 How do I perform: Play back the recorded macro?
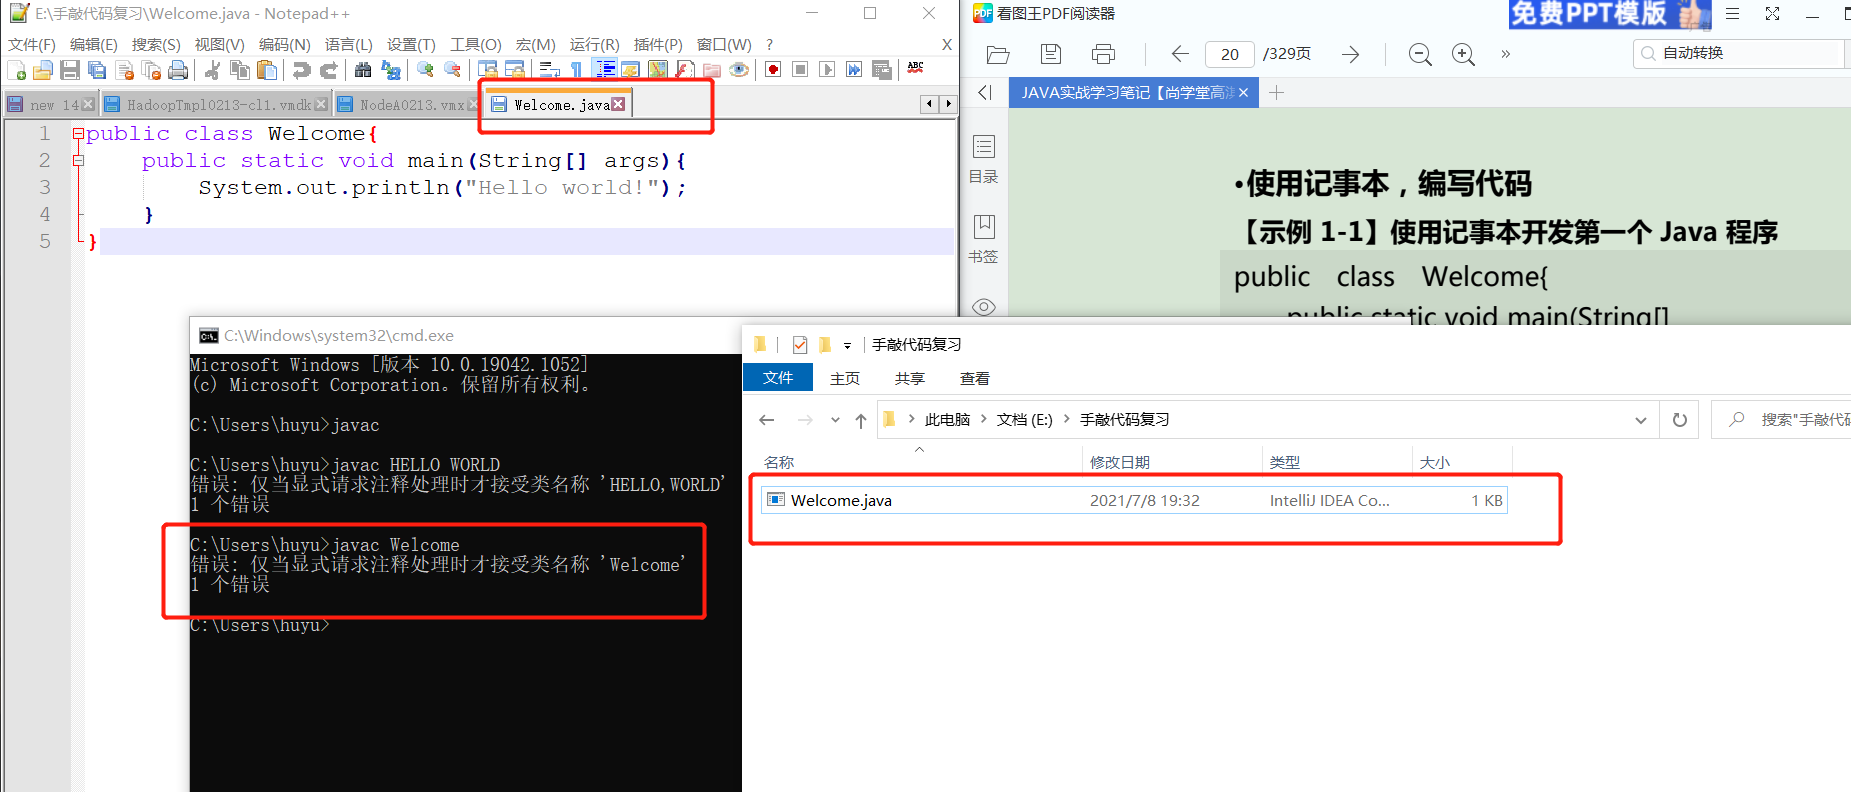[x=827, y=69]
